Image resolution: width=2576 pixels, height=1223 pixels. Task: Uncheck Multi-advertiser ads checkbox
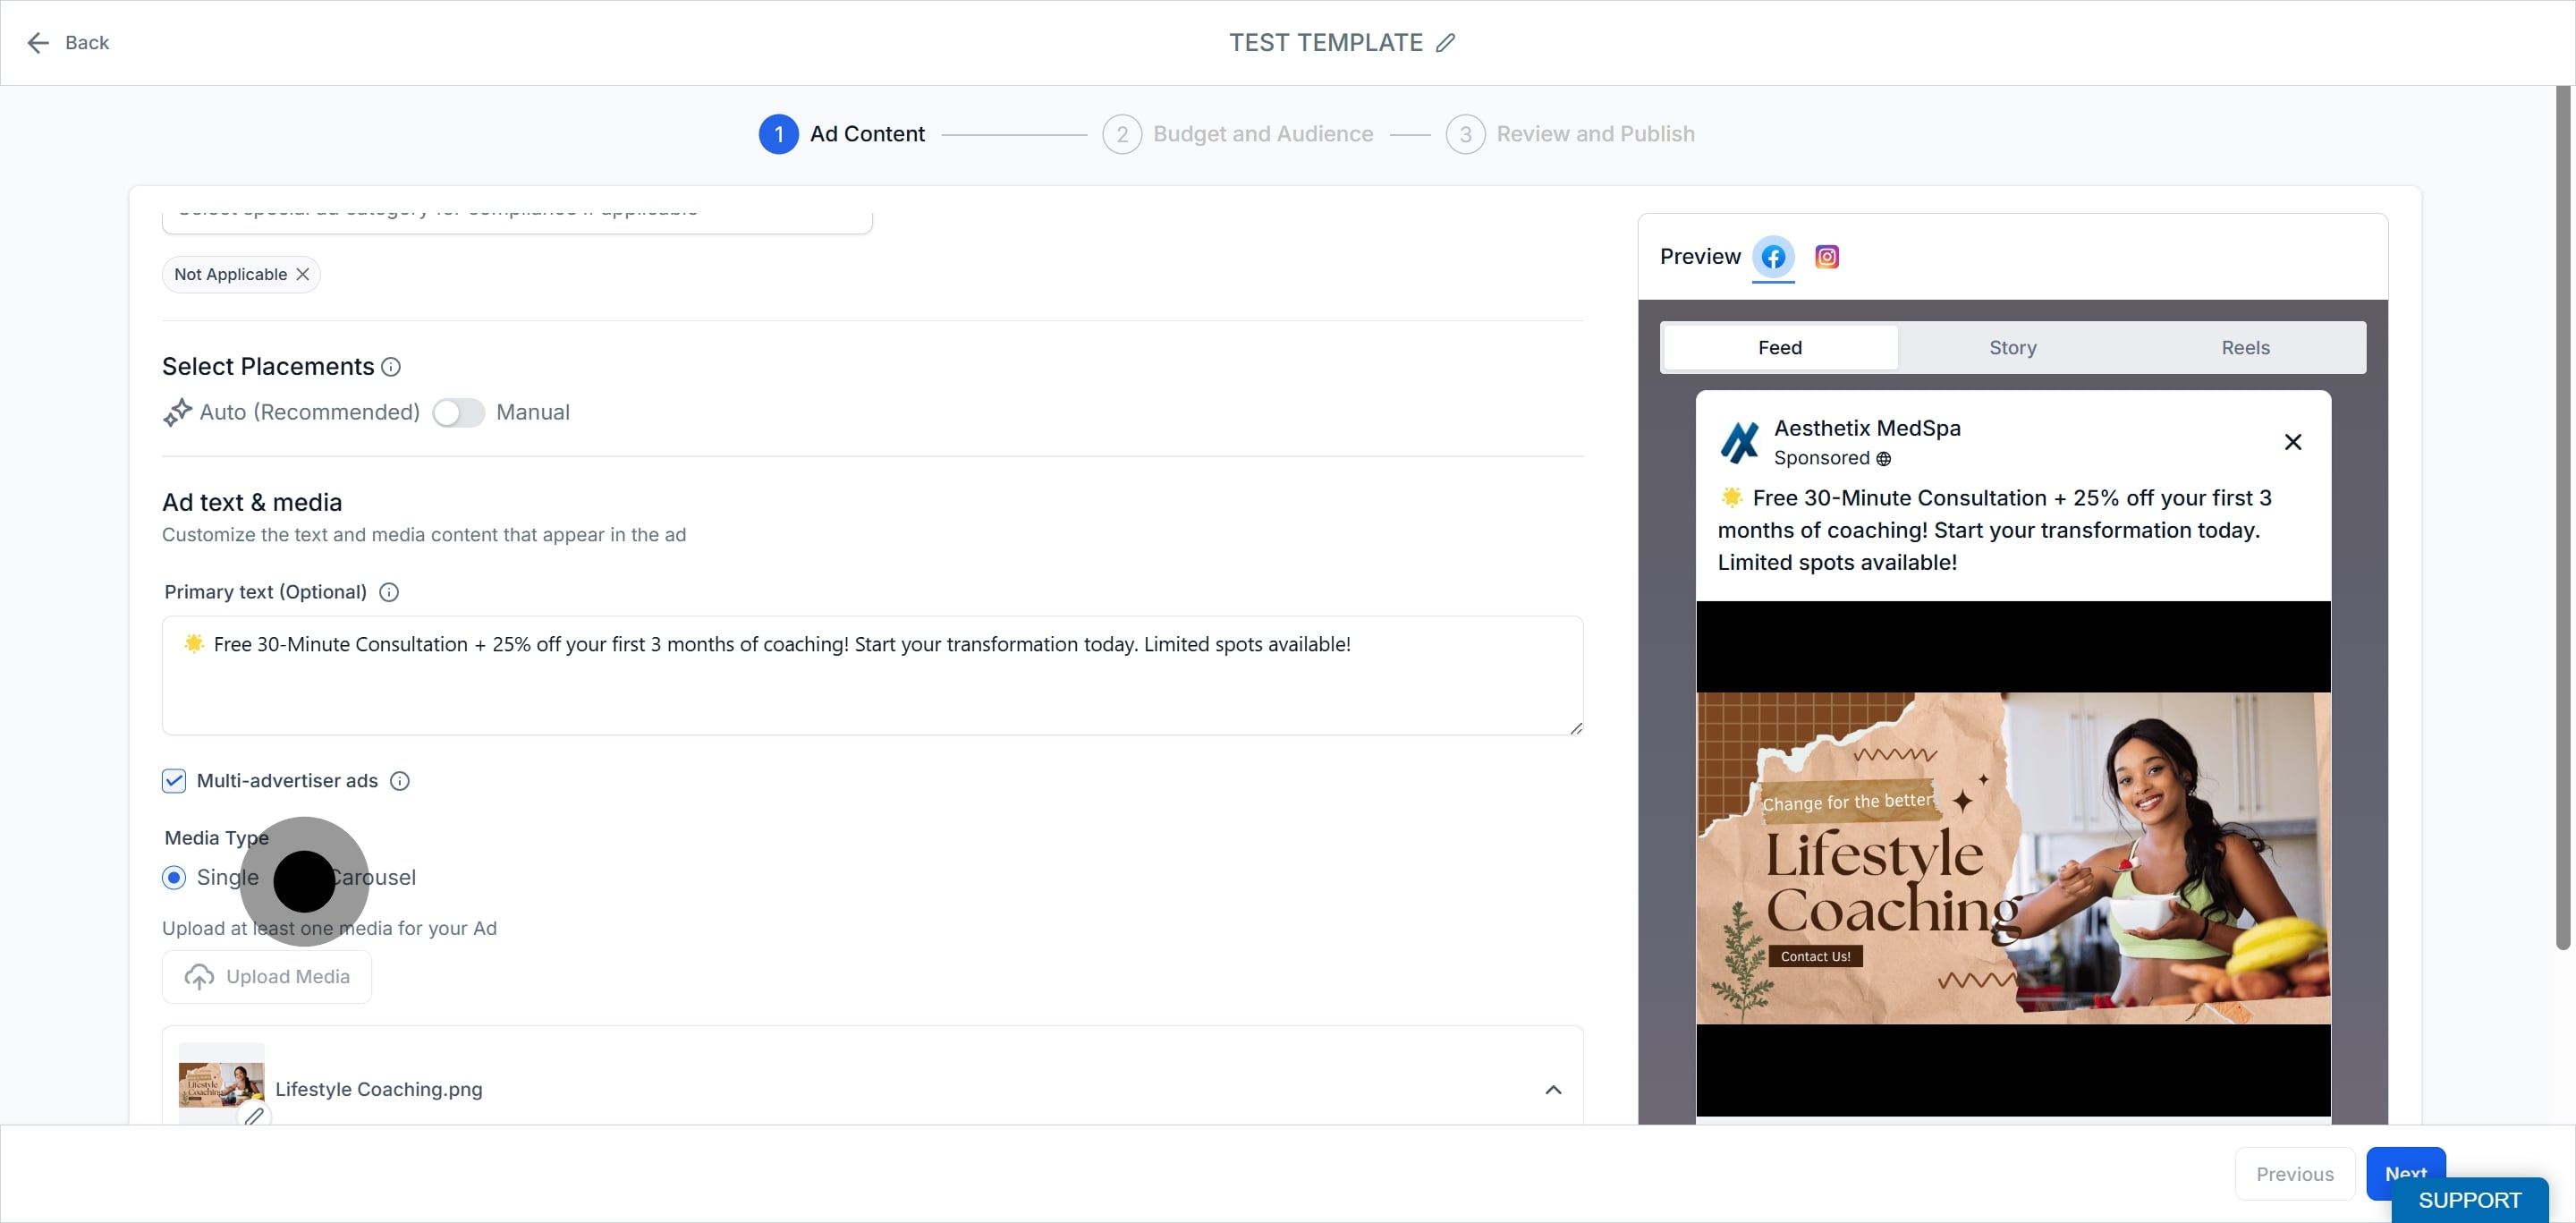pos(174,781)
